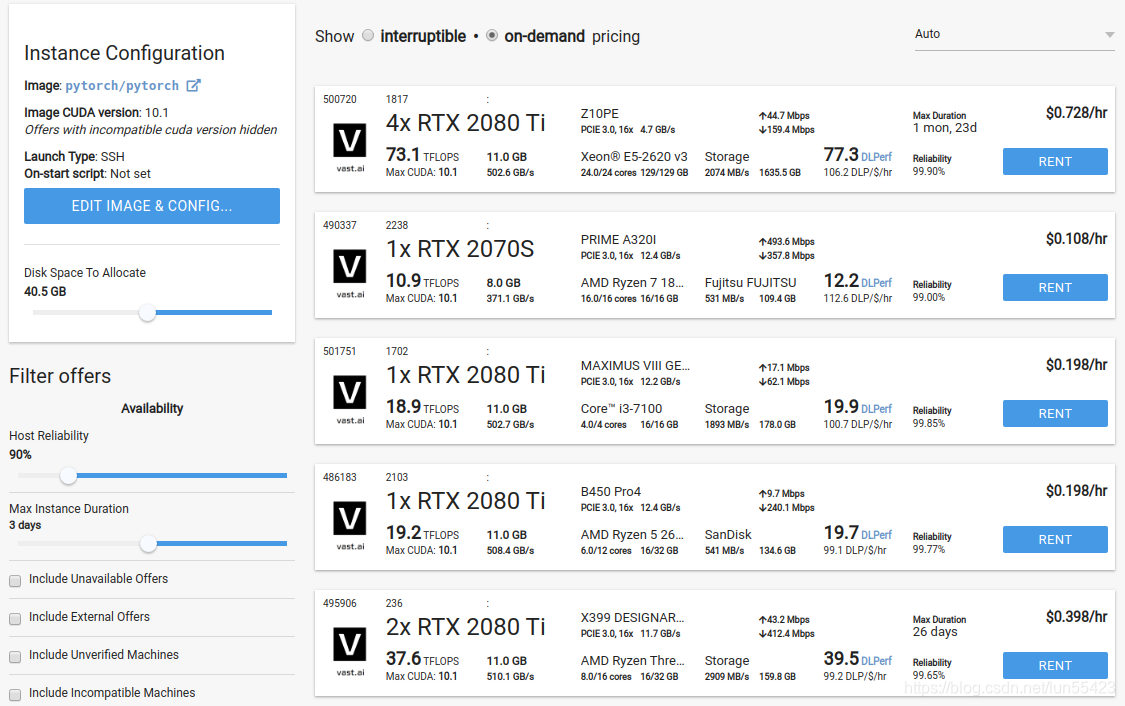1125x706 pixels.
Task: Enable Include Unverified Machines checkbox
Action: click(x=15, y=656)
